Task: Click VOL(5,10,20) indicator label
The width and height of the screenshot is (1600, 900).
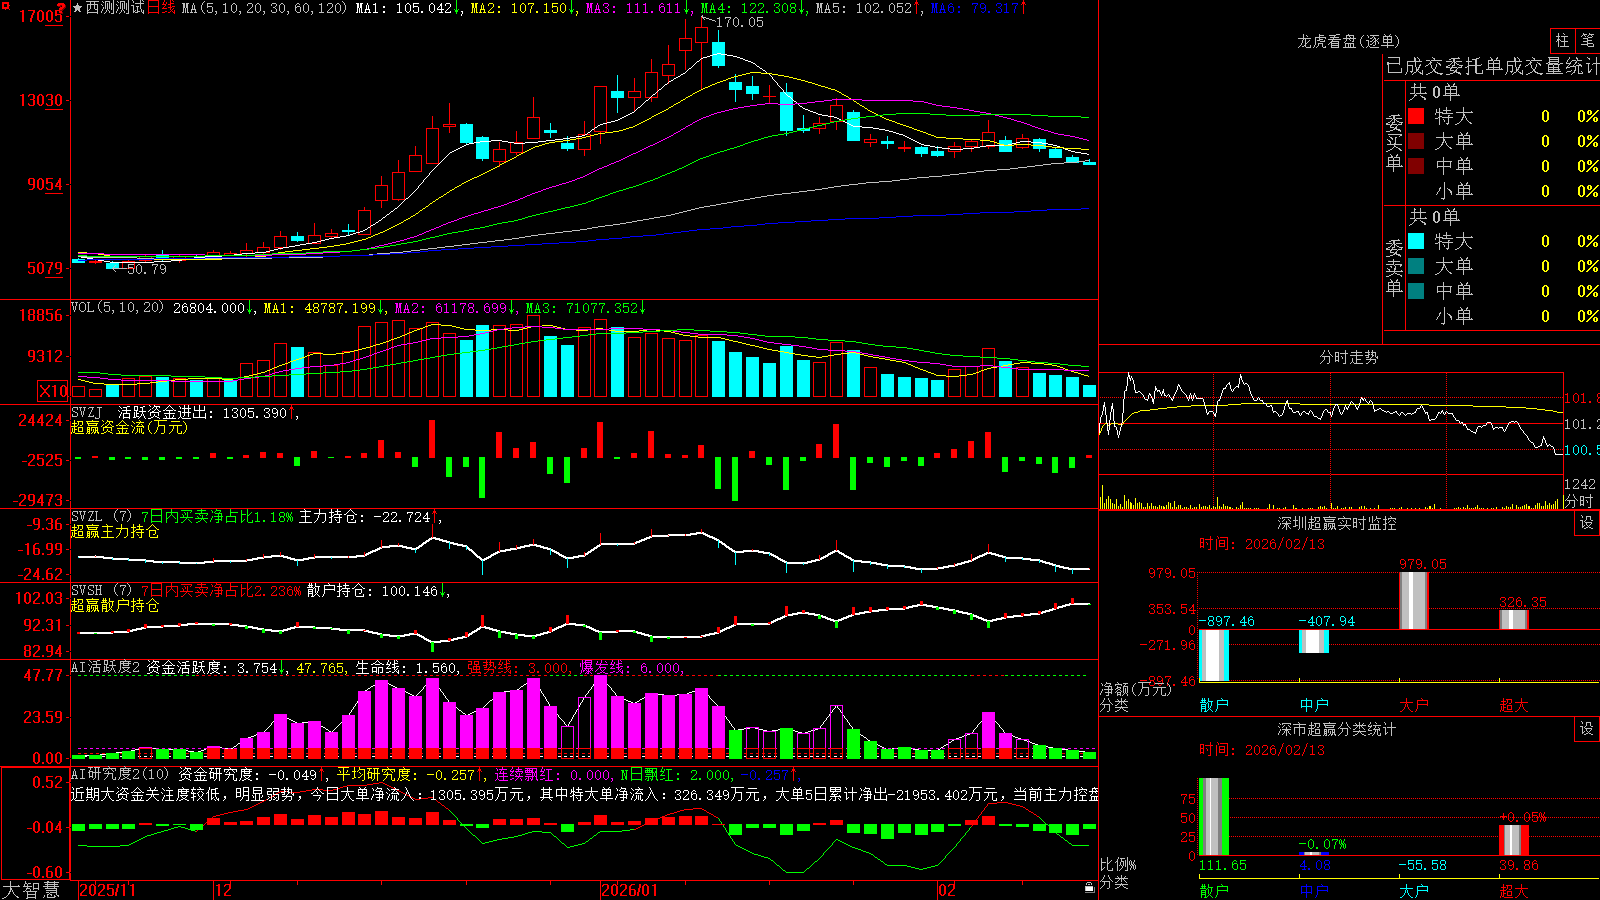Action: [117, 308]
